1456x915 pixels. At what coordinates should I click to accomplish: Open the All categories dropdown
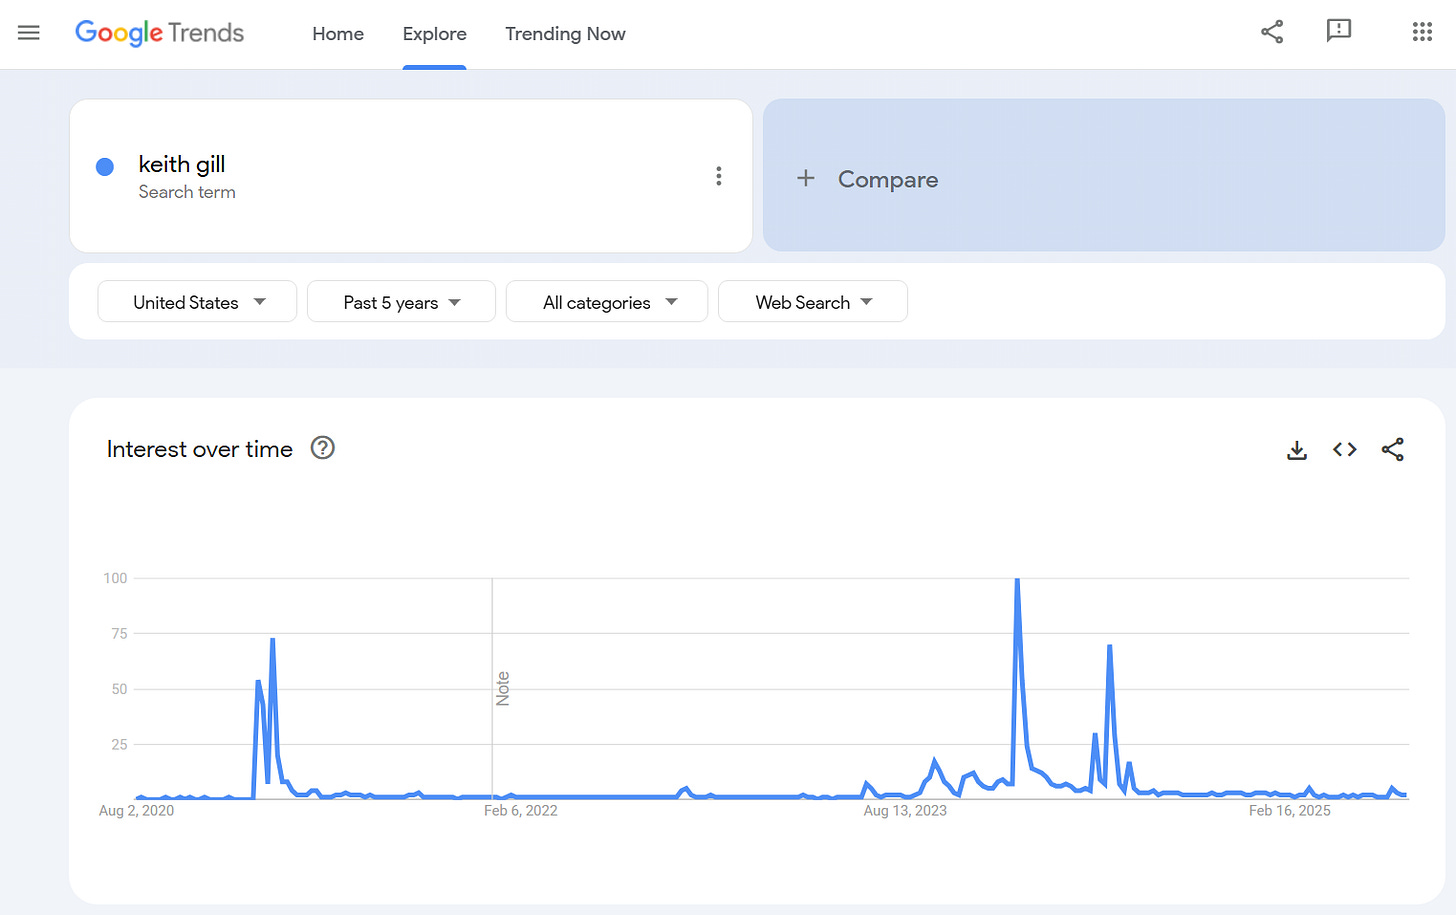click(607, 301)
